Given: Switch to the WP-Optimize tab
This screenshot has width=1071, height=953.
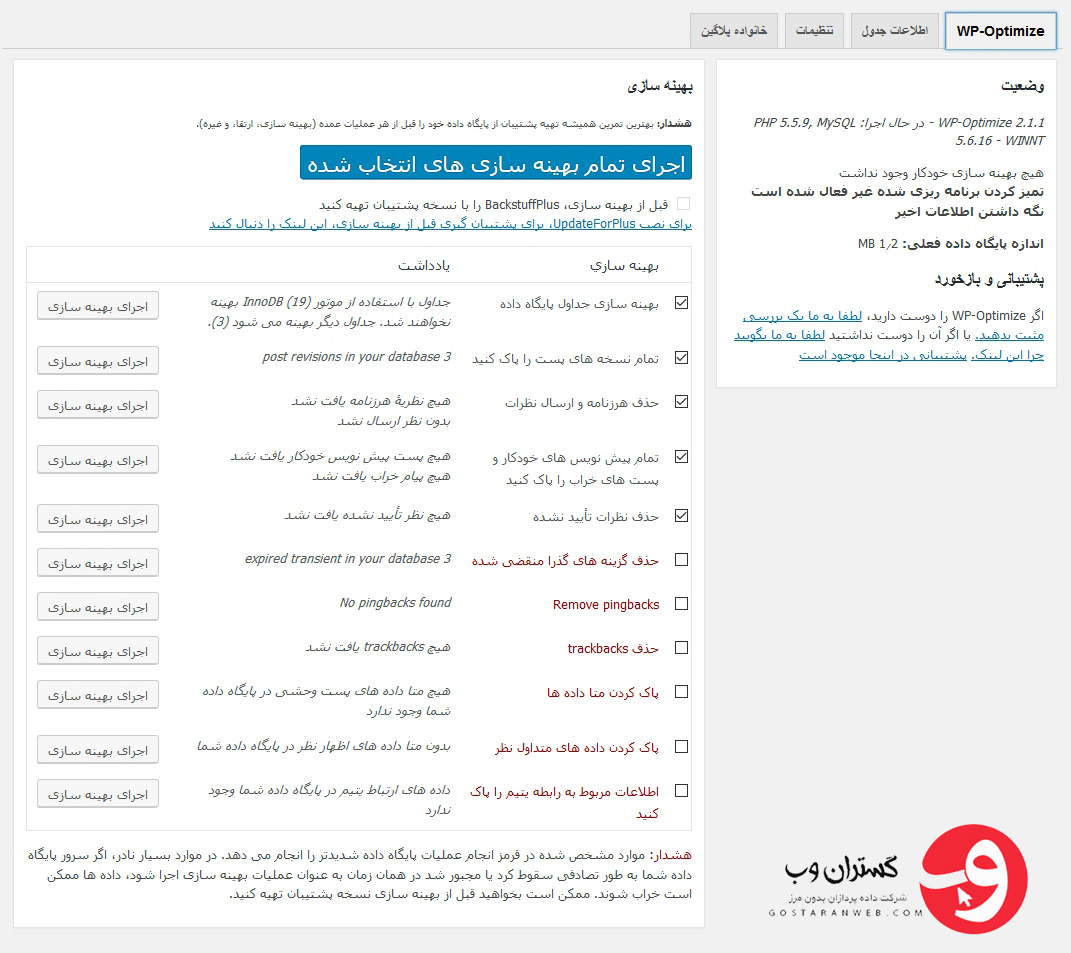Looking at the screenshot, I should click(x=1000, y=31).
